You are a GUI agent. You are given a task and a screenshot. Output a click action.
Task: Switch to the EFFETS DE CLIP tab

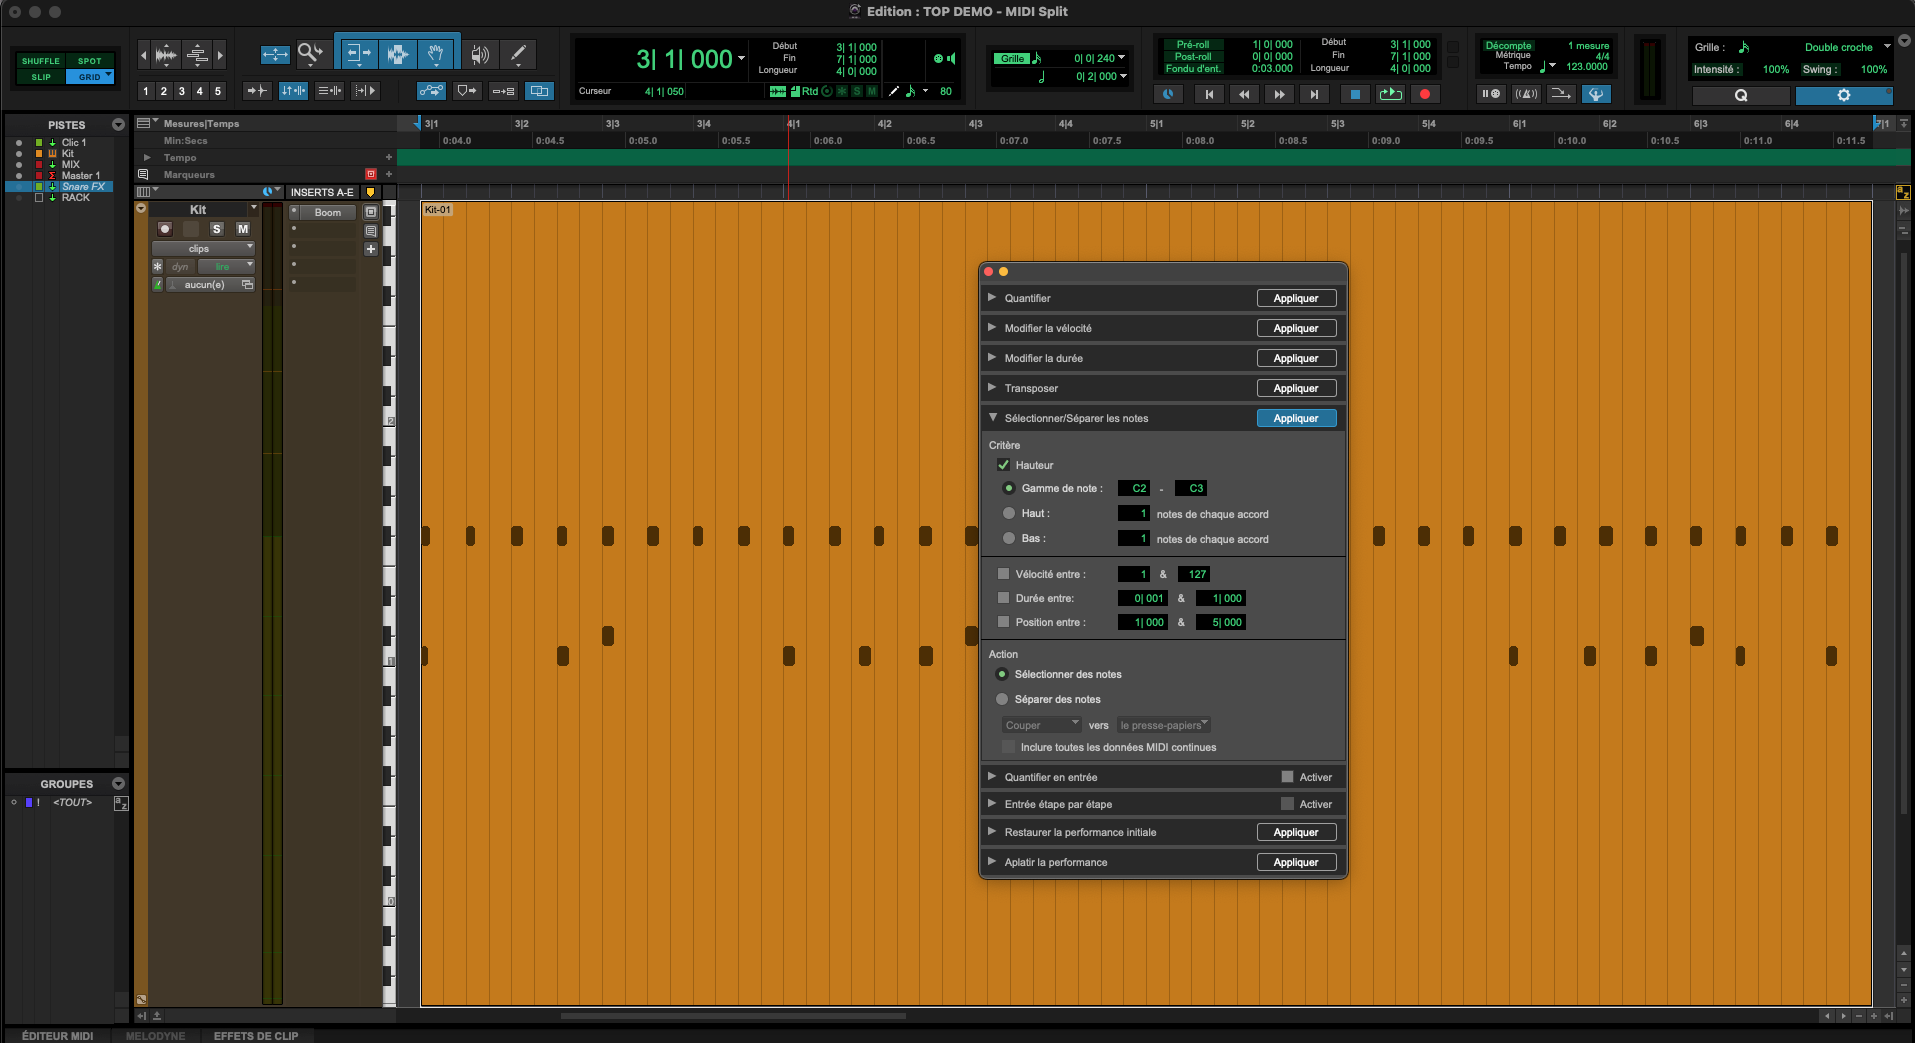coord(256,1036)
